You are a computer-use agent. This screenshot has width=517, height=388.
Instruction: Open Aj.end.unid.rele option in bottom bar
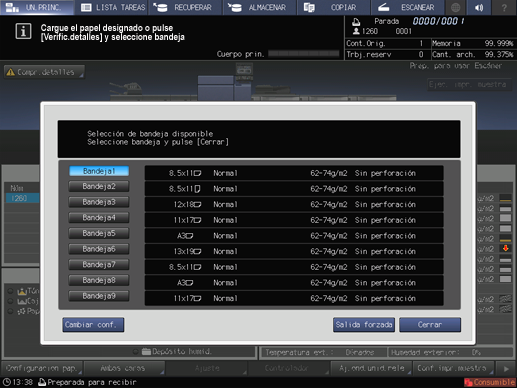point(371,368)
